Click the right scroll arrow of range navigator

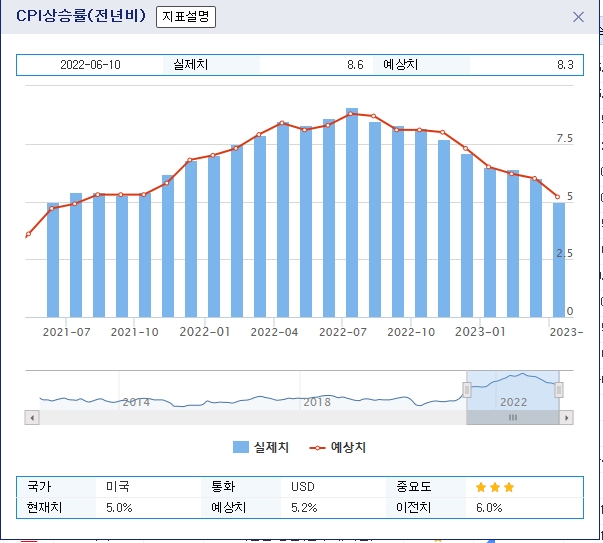566,418
